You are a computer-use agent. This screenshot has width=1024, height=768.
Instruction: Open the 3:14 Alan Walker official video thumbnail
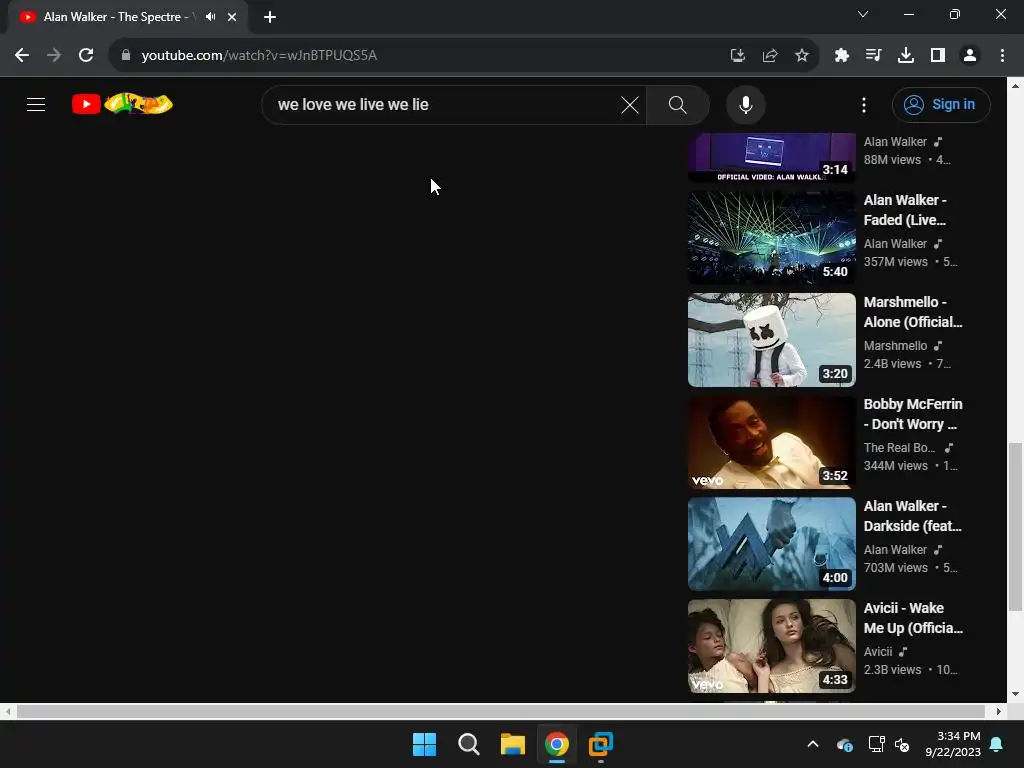(x=771, y=157)
